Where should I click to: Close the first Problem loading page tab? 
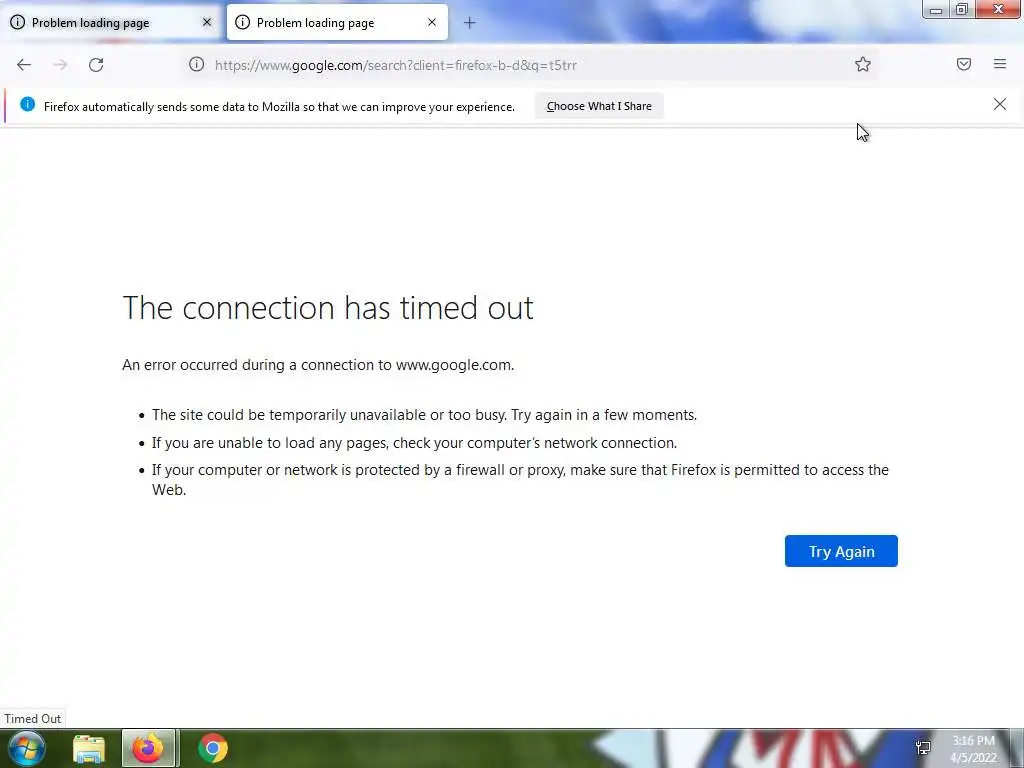click(207, 22)
